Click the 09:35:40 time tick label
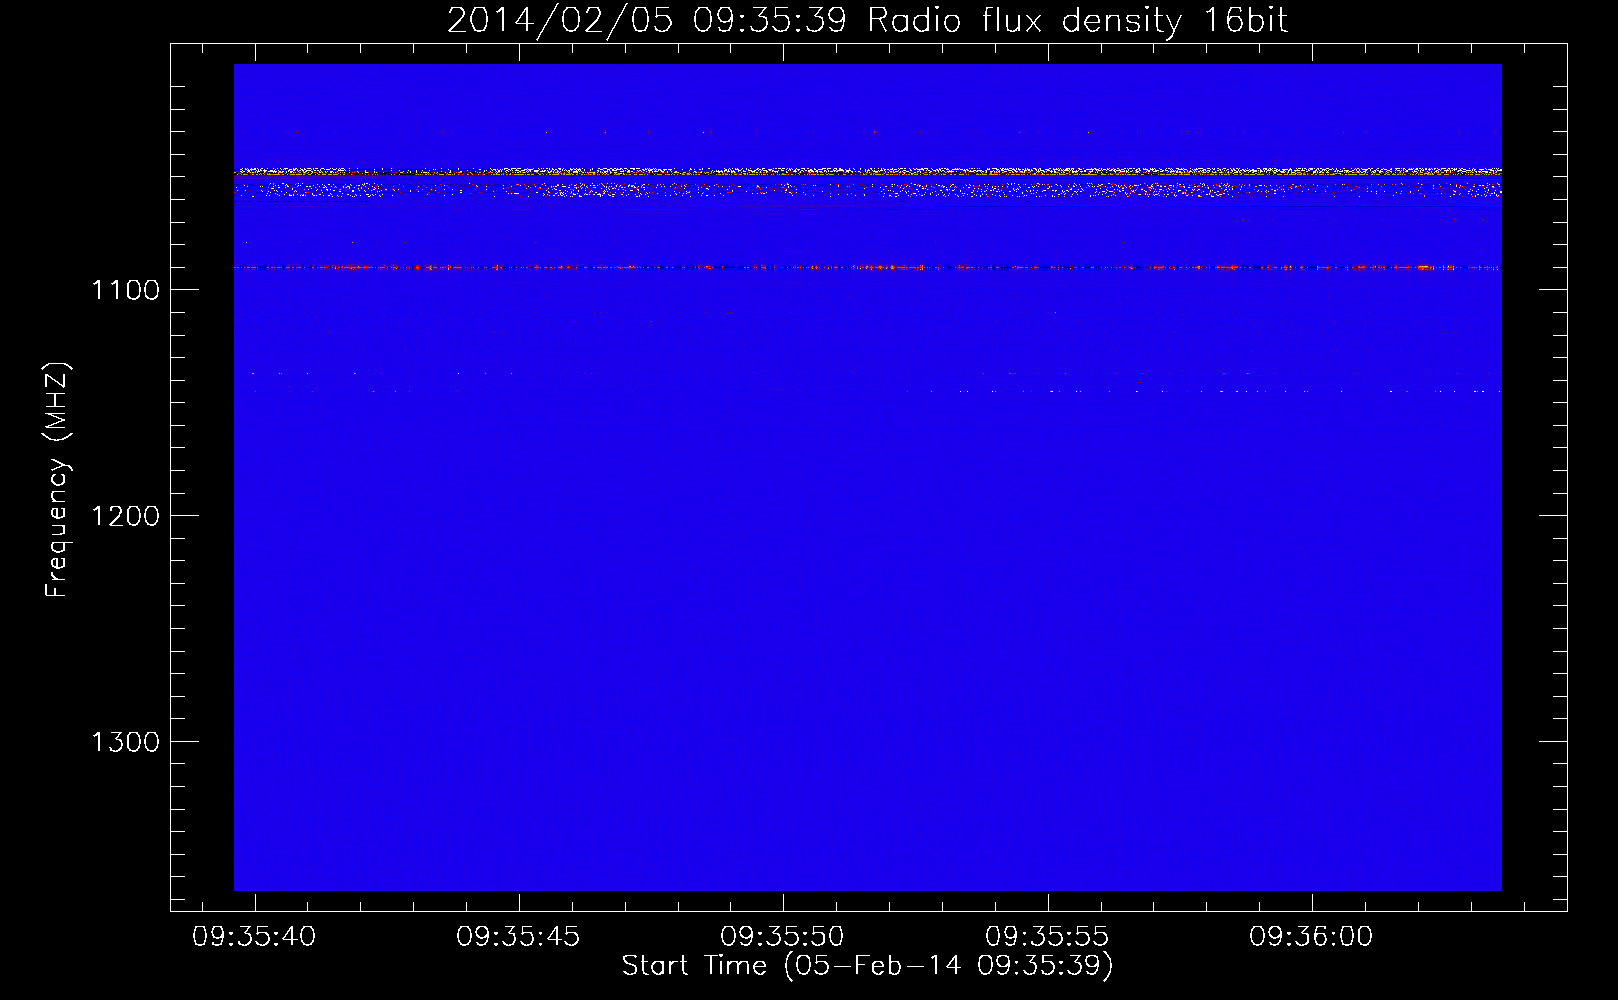The height and width of the screenshot is (1000, 1618). (x=254, y=937)
